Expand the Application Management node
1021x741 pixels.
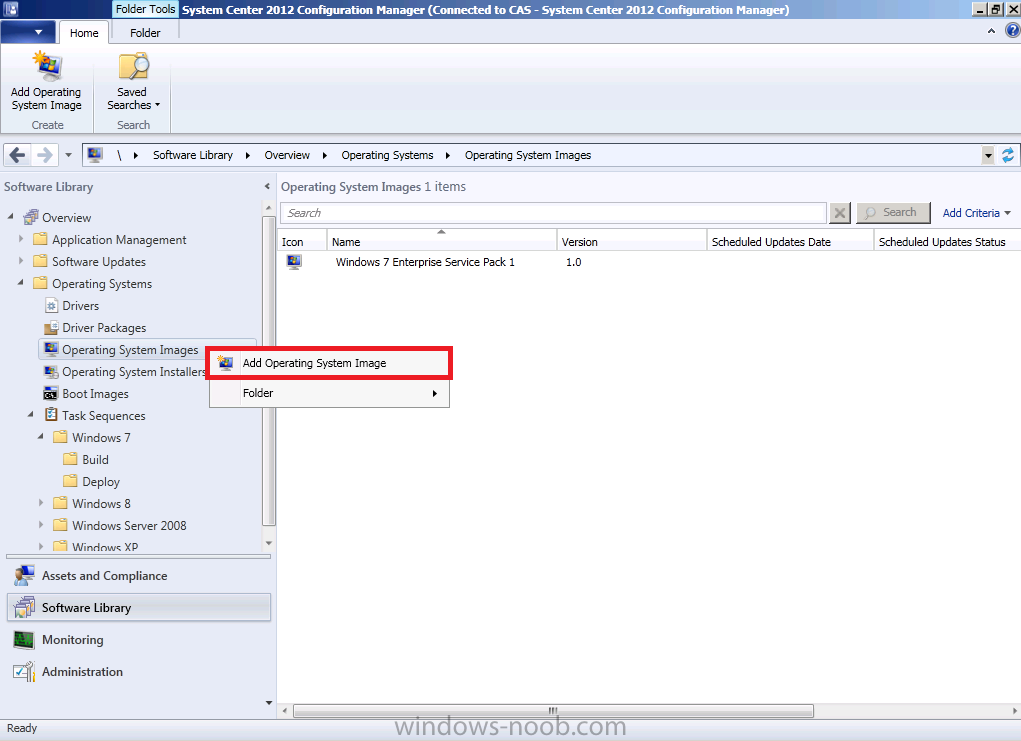coord(21,239)
